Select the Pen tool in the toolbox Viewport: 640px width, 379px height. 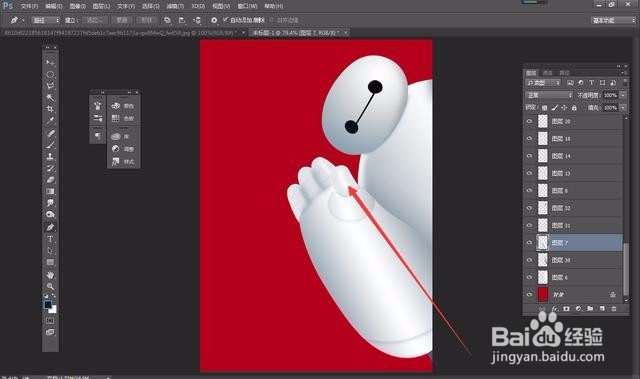pyautogui.click(x=50, y=227)
